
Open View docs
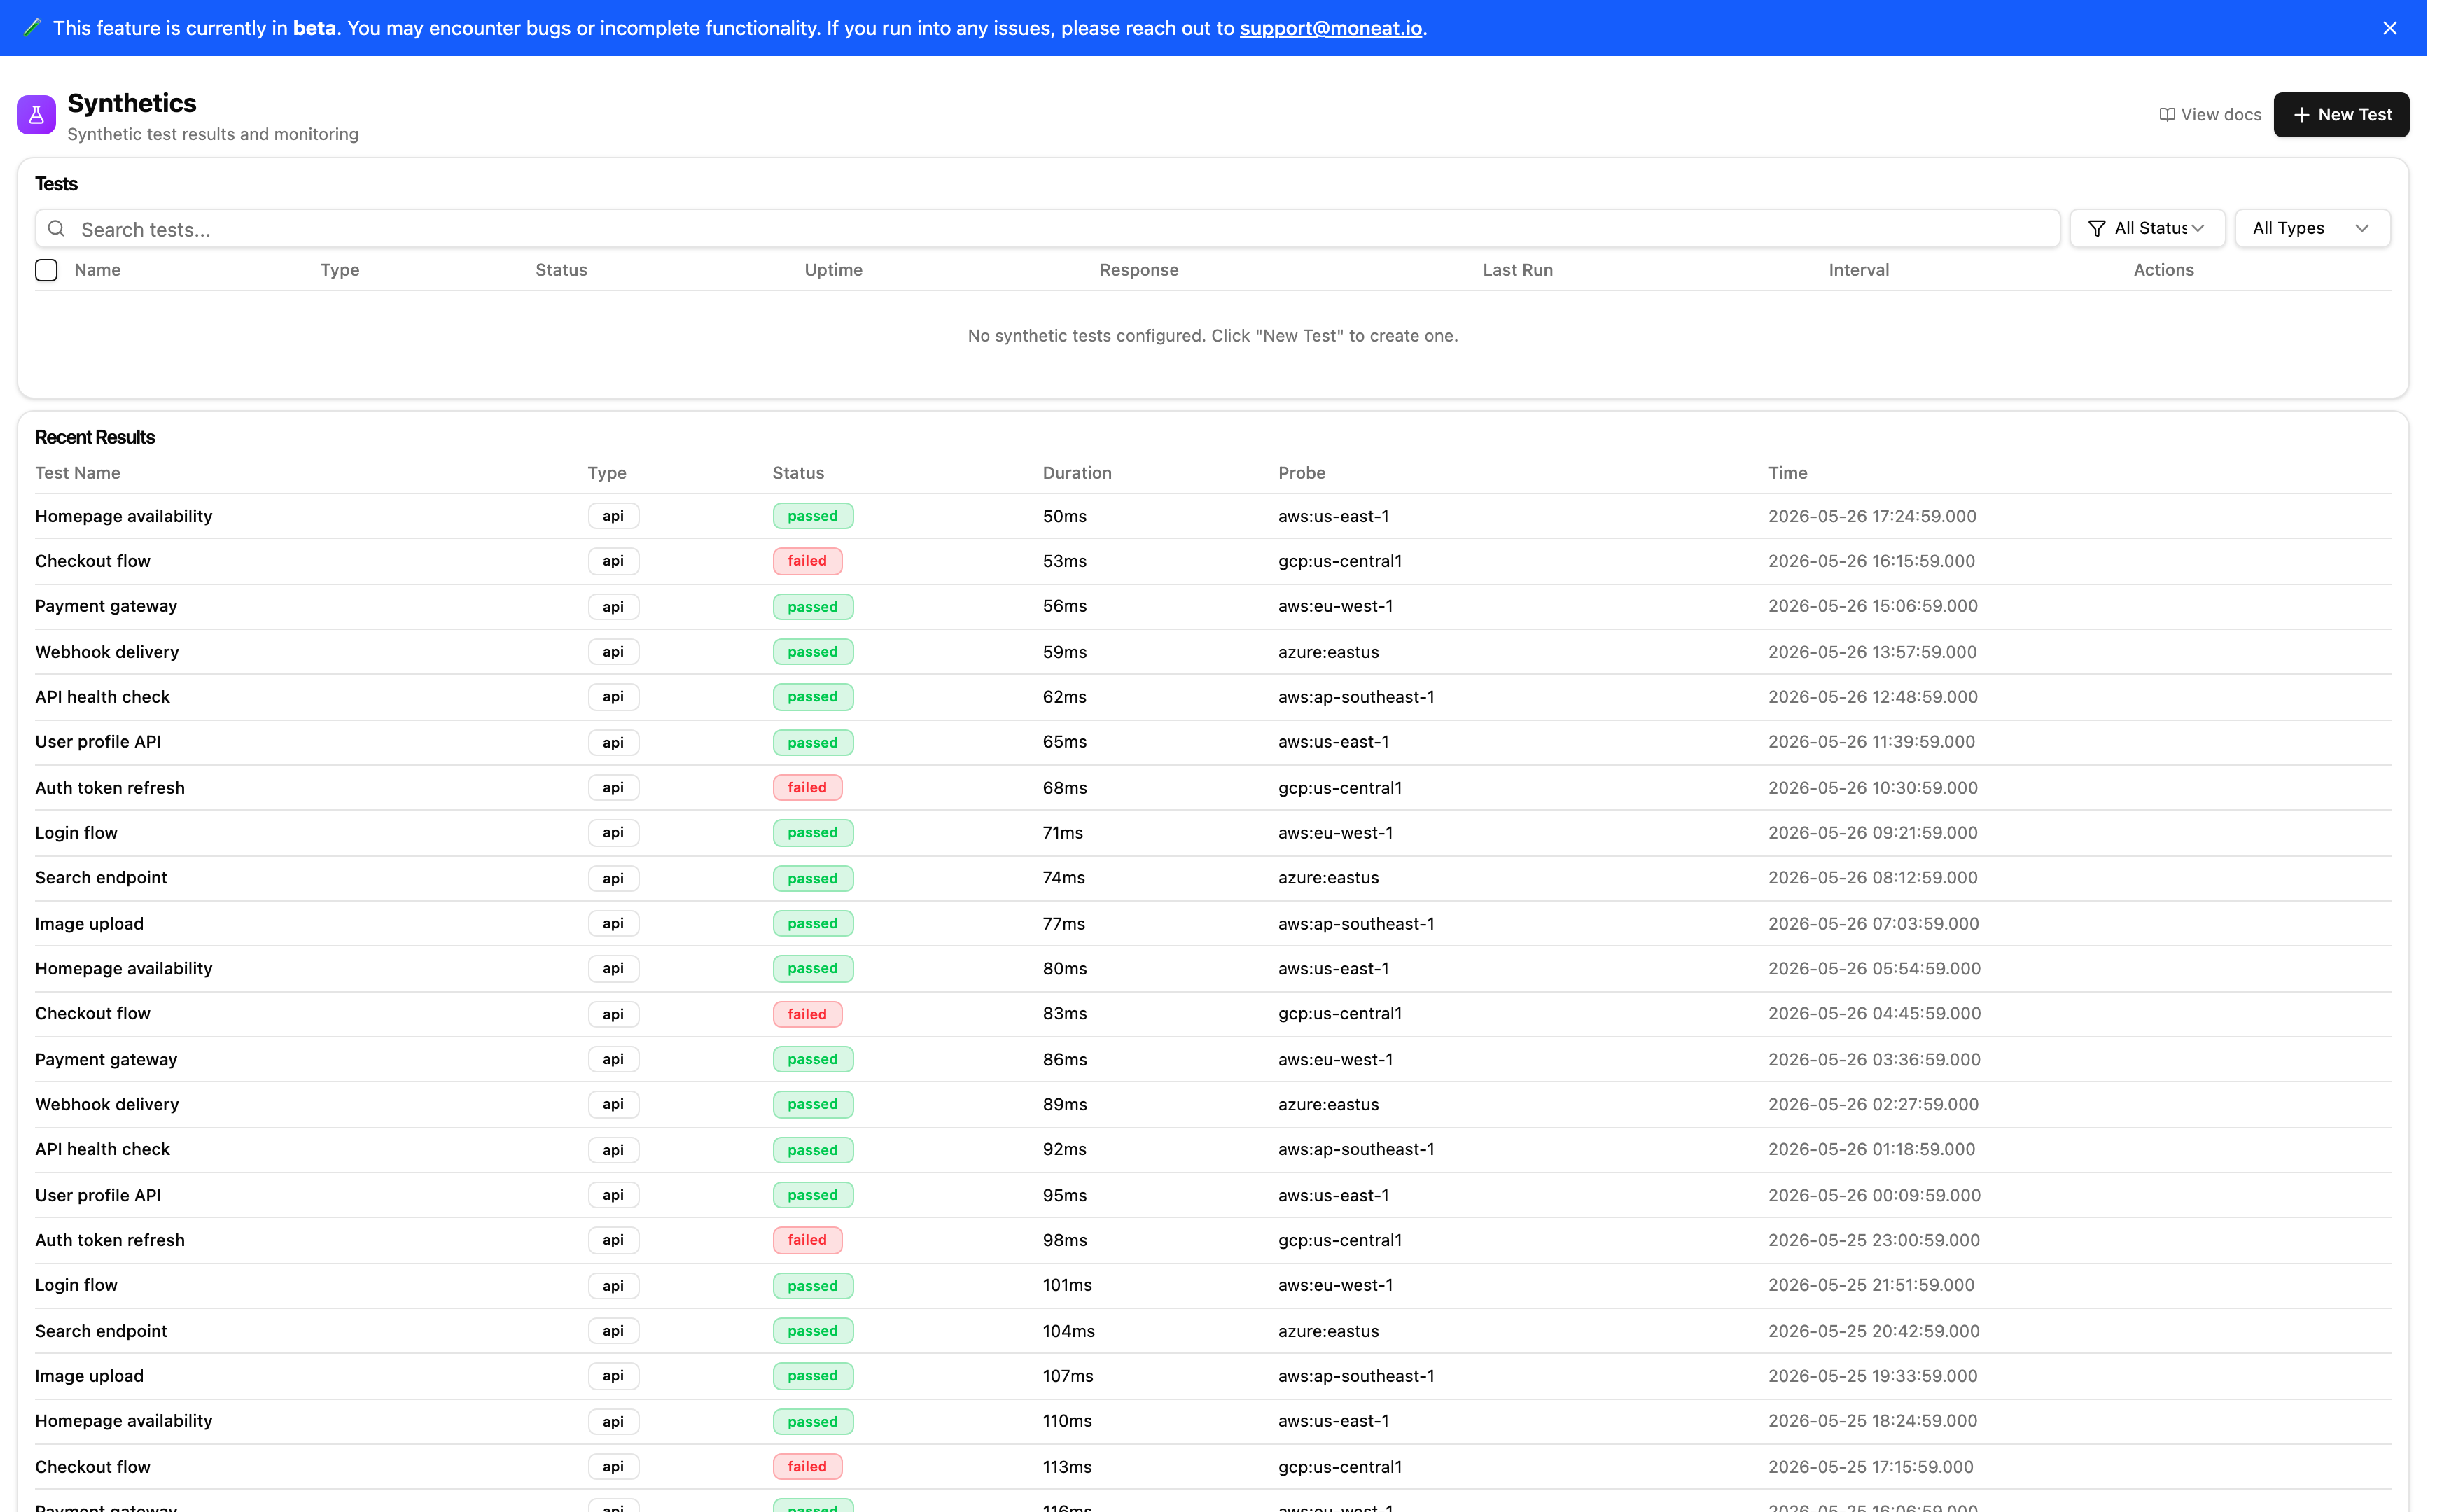(2210, 115)
